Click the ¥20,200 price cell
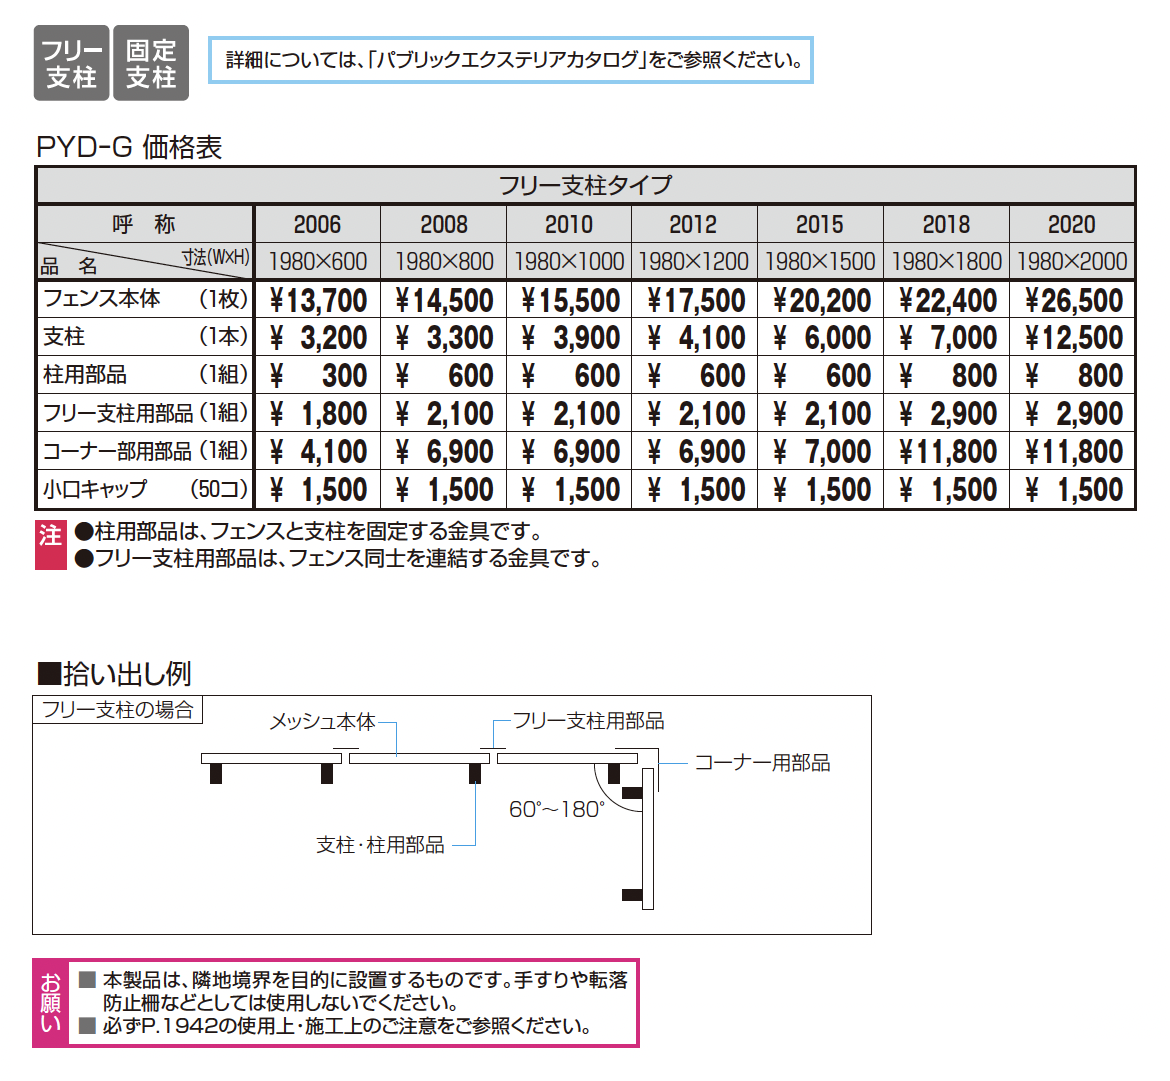Image resolution: width=1170 pixels, height=1081 pixels. pos(820,301)
